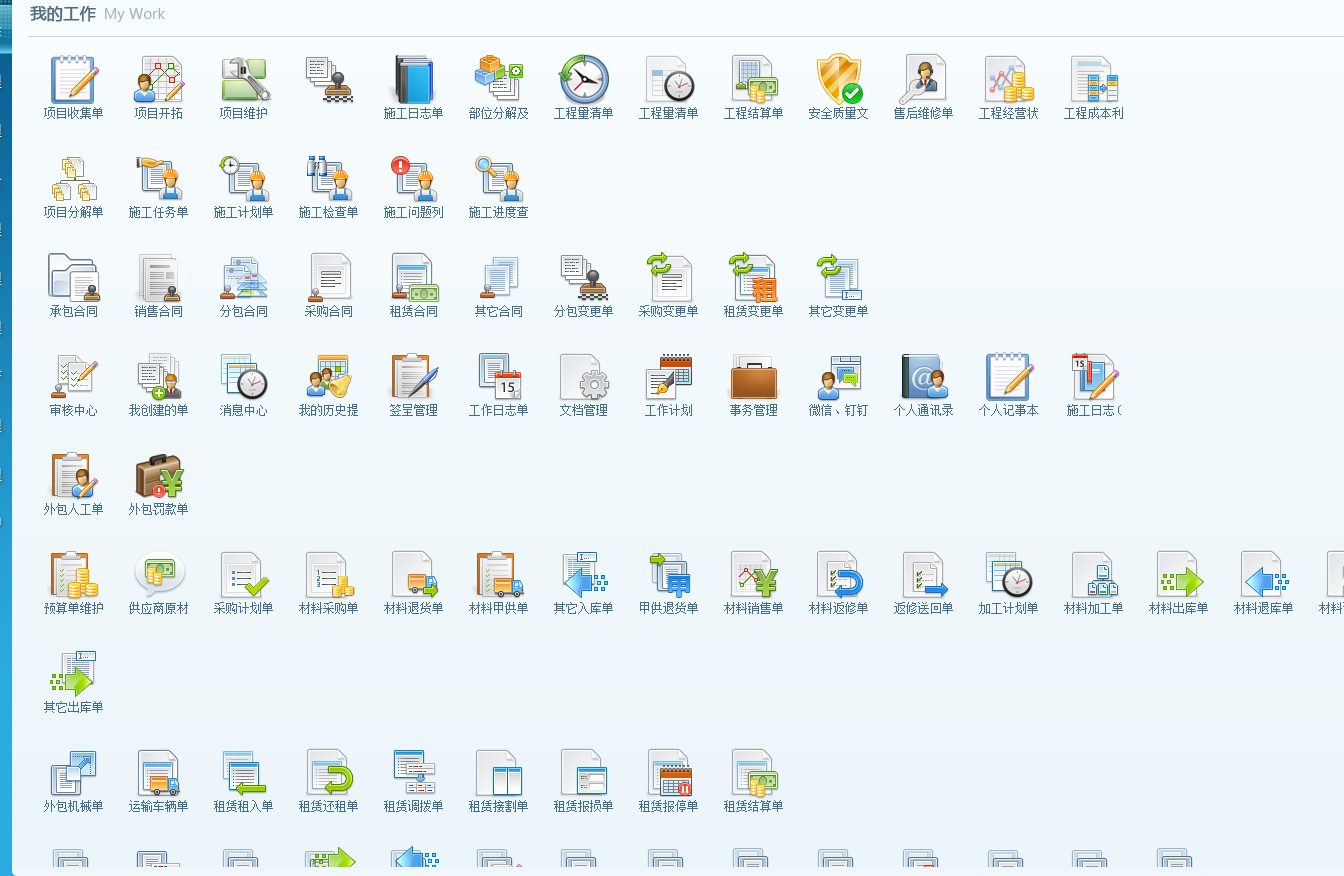Select the 售后维修单 icon
Image resolution: width=1344 pixels, height=876 pixels.
coord(923,80)
